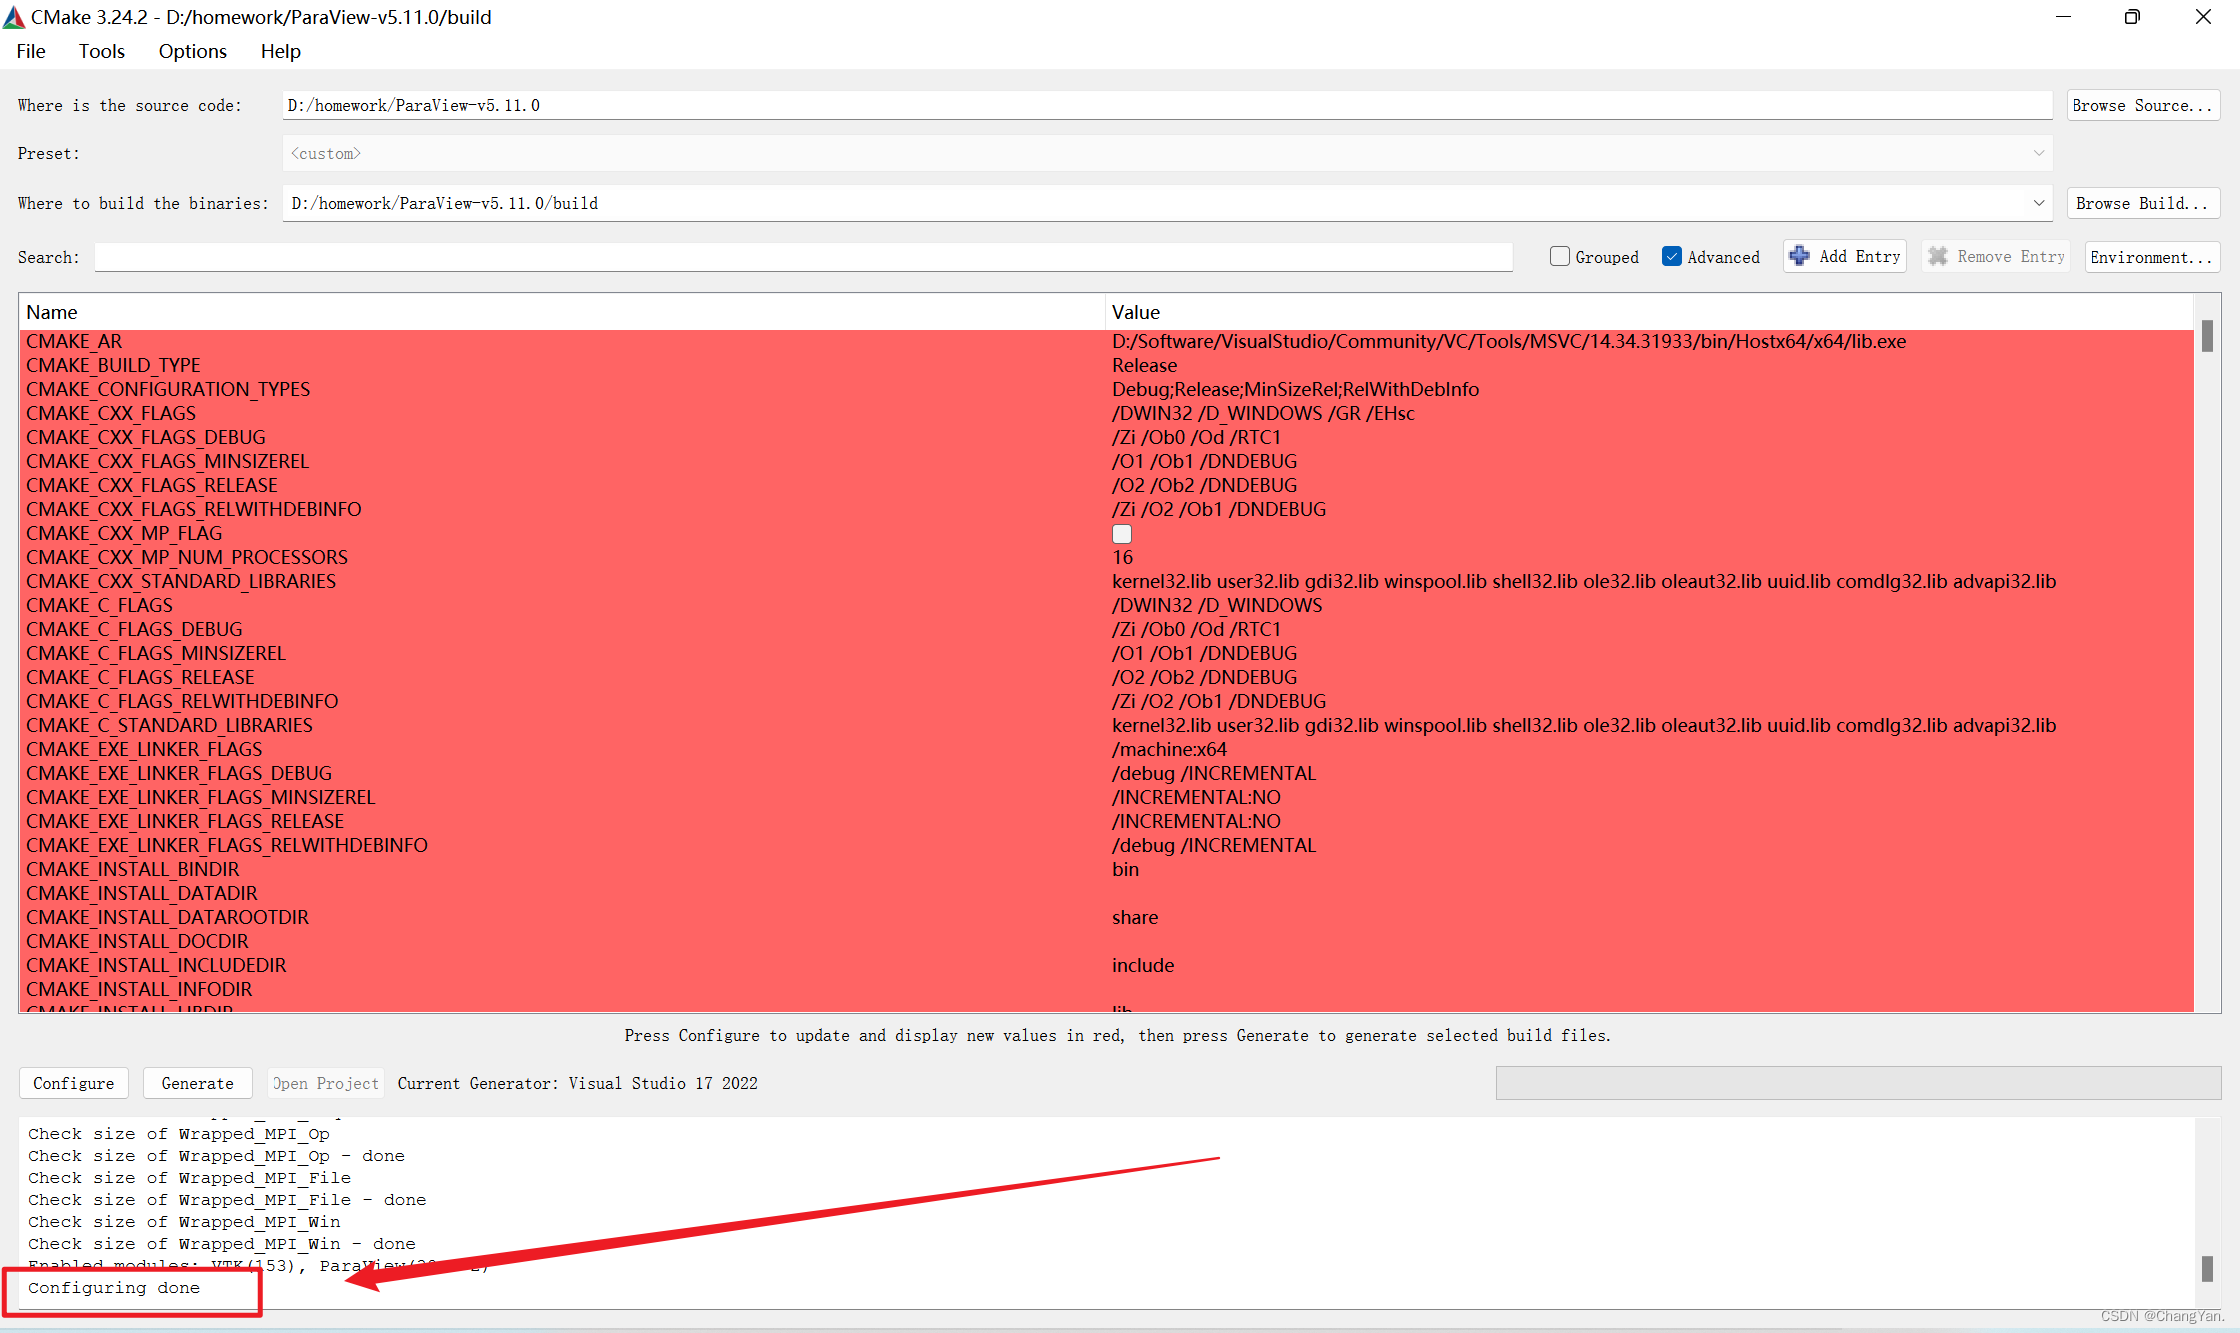Select the CMAKE_C_FLAGS_MINSIZEREL entry

[156, 653]
